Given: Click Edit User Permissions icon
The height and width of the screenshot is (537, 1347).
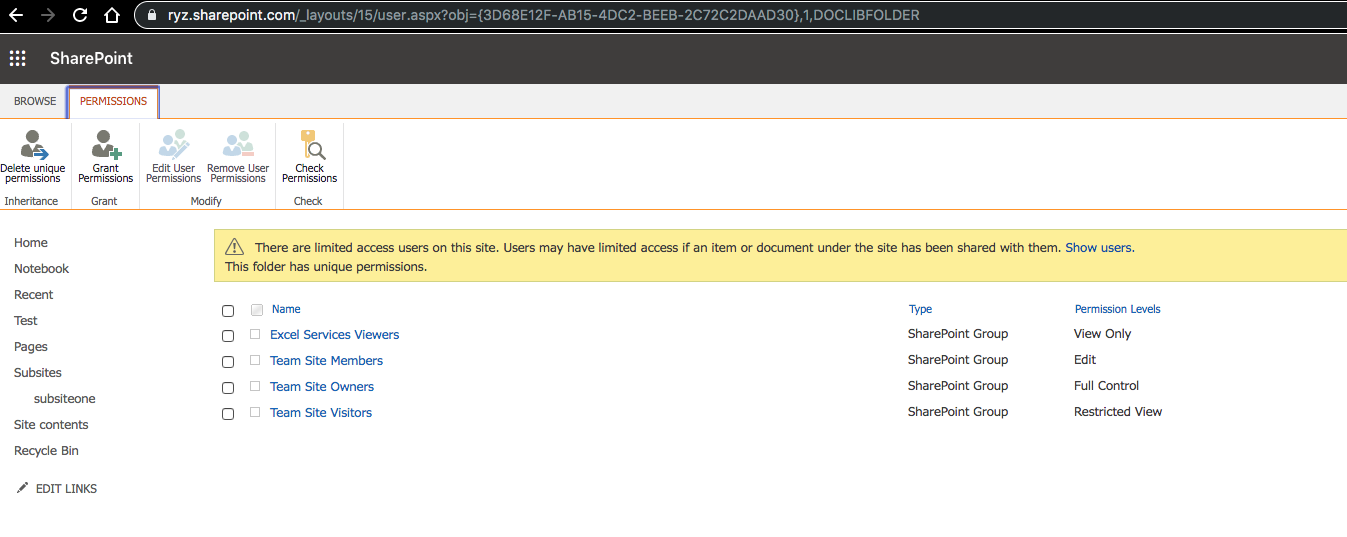Looking at the screenshot, I should [x=173, y=145].
